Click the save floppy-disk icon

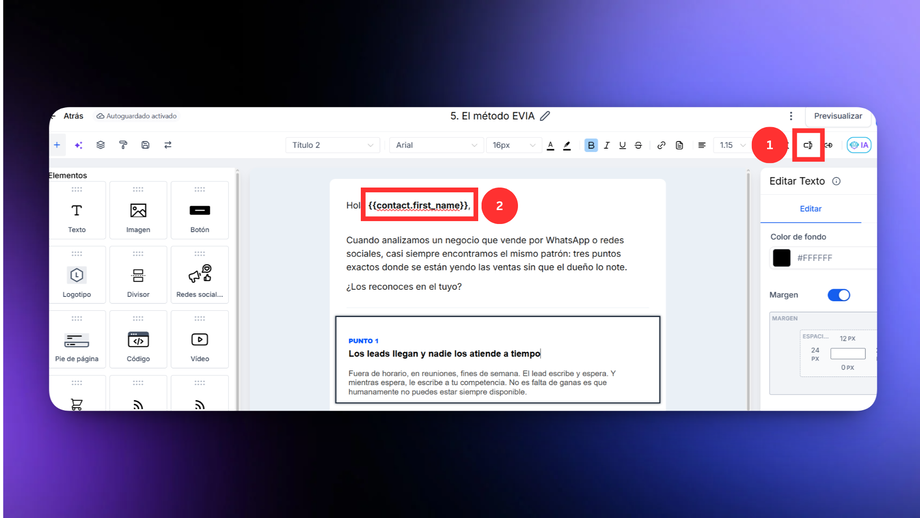coord(146,145)
